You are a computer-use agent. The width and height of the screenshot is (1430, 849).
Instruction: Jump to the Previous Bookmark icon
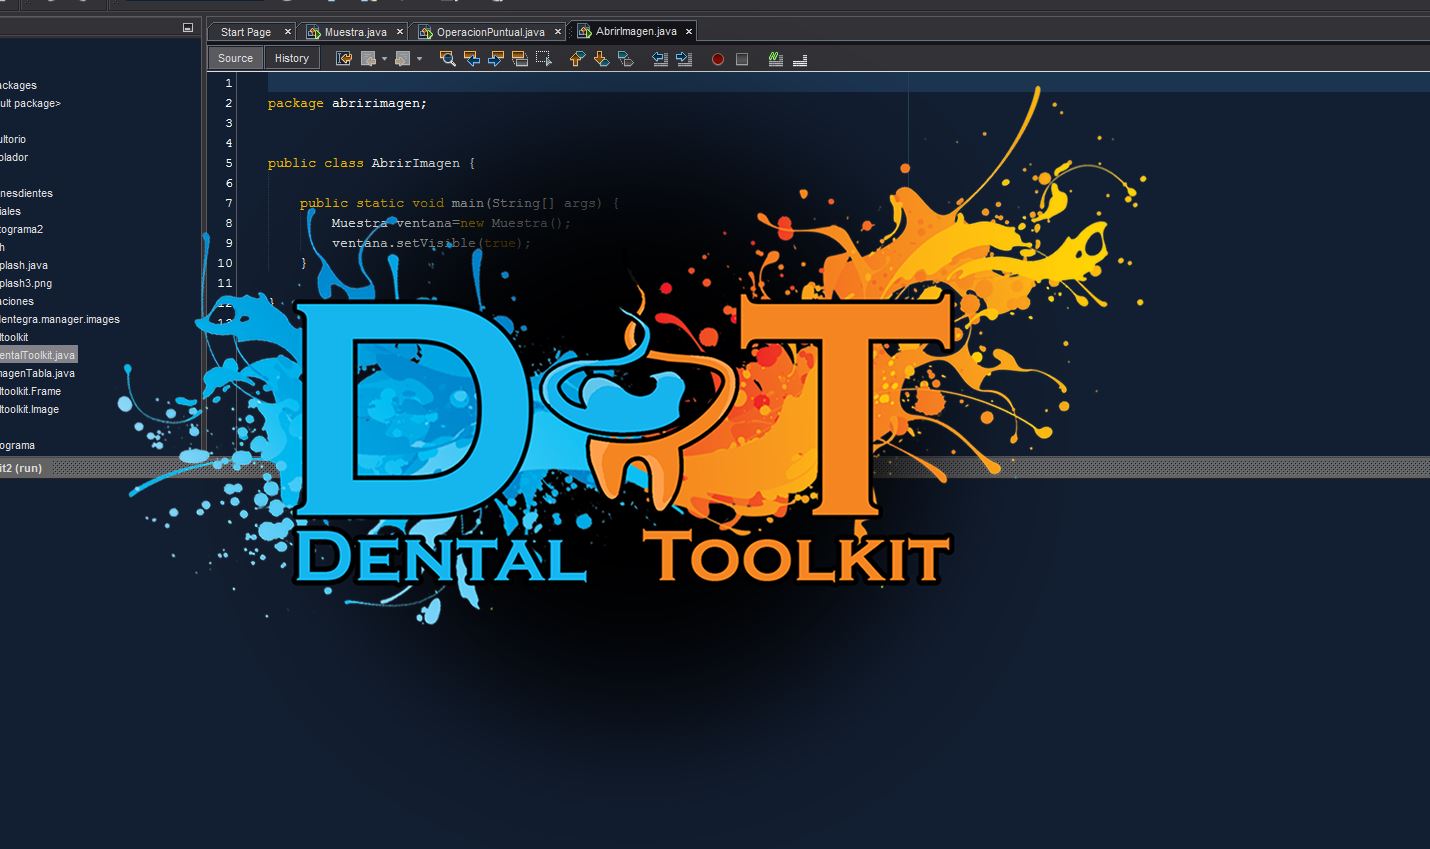(576, 58)
